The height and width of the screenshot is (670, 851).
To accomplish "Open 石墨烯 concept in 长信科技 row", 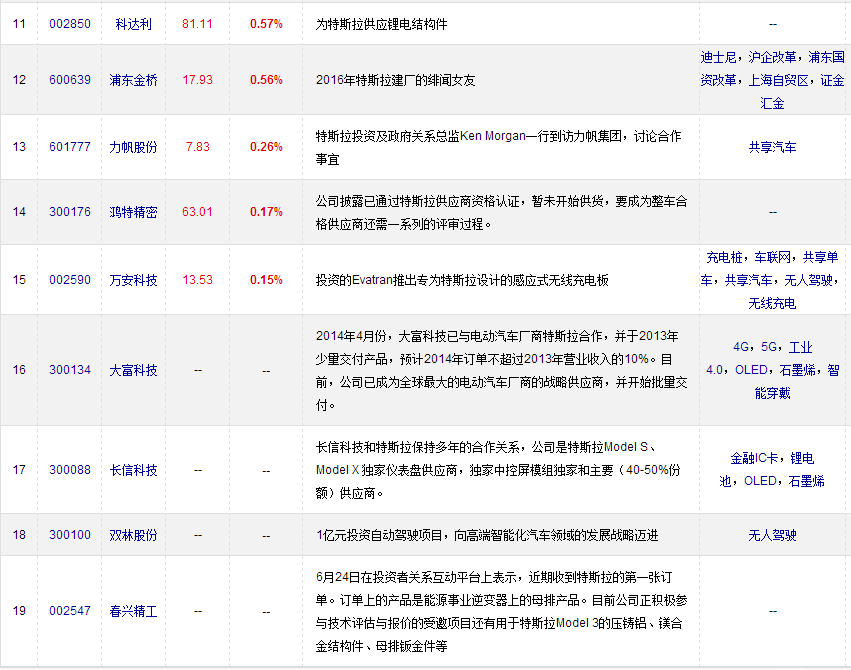I will (x=806, y=481).
